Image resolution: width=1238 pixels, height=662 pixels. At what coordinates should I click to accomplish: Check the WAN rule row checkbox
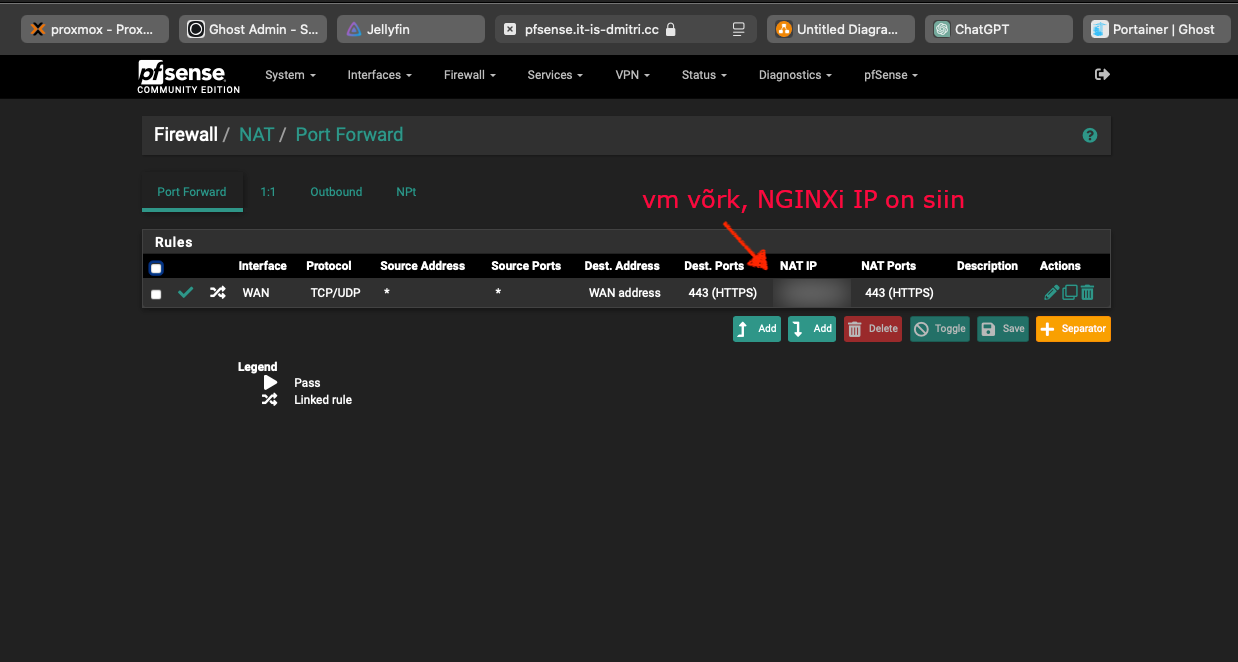156,294
